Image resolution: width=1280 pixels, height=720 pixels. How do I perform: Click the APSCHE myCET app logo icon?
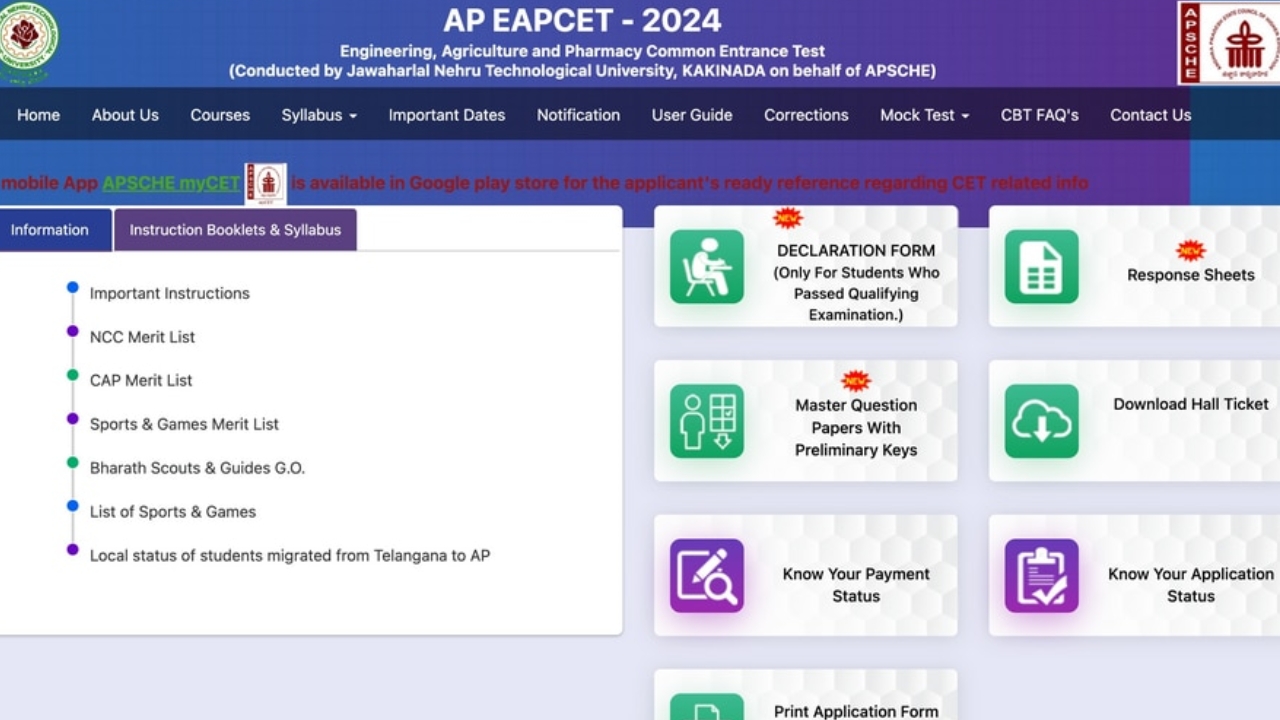click(x=266, y=184)
